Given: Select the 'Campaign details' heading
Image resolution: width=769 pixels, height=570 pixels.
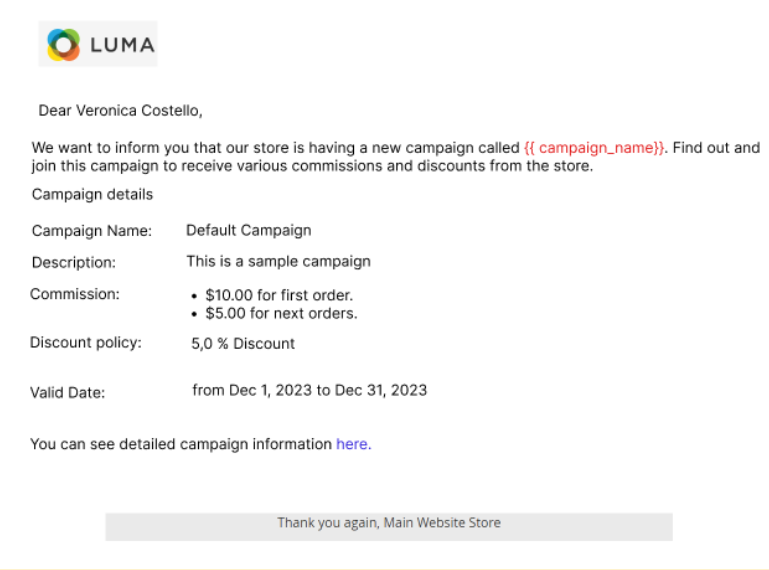Looking at the screenshot, I should [x=92, y=194].
